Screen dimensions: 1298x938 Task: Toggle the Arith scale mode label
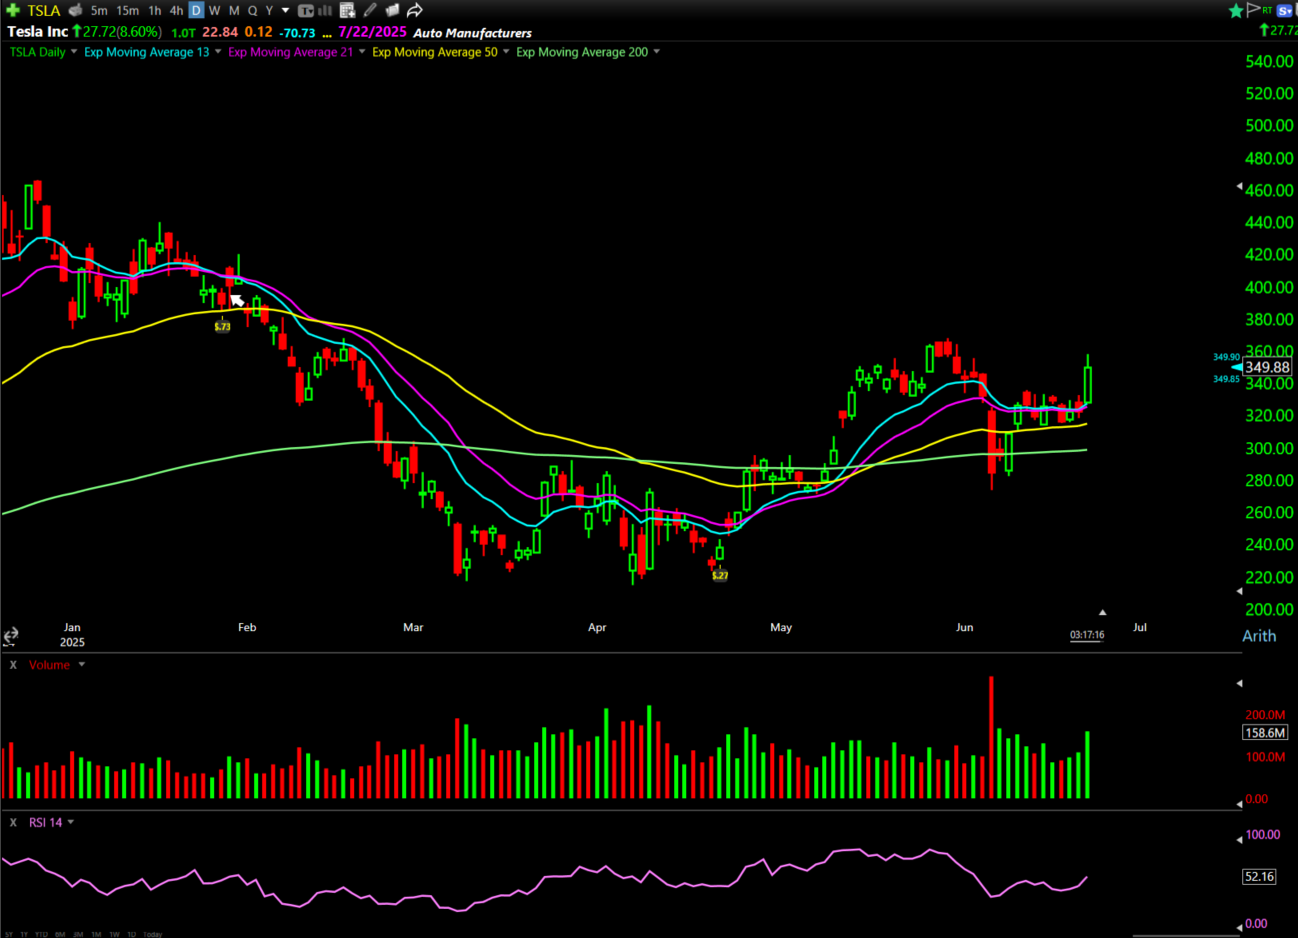click(1259, 636)
